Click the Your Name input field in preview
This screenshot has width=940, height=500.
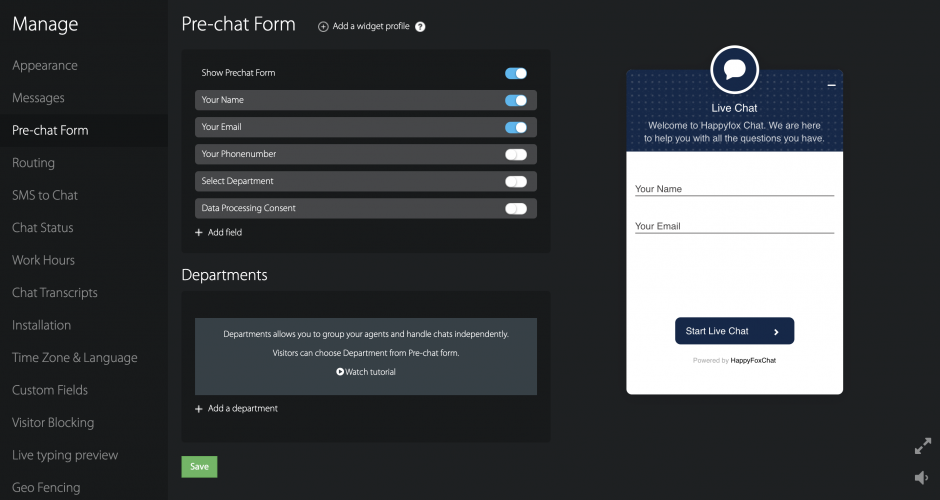[x=734, y=188]
